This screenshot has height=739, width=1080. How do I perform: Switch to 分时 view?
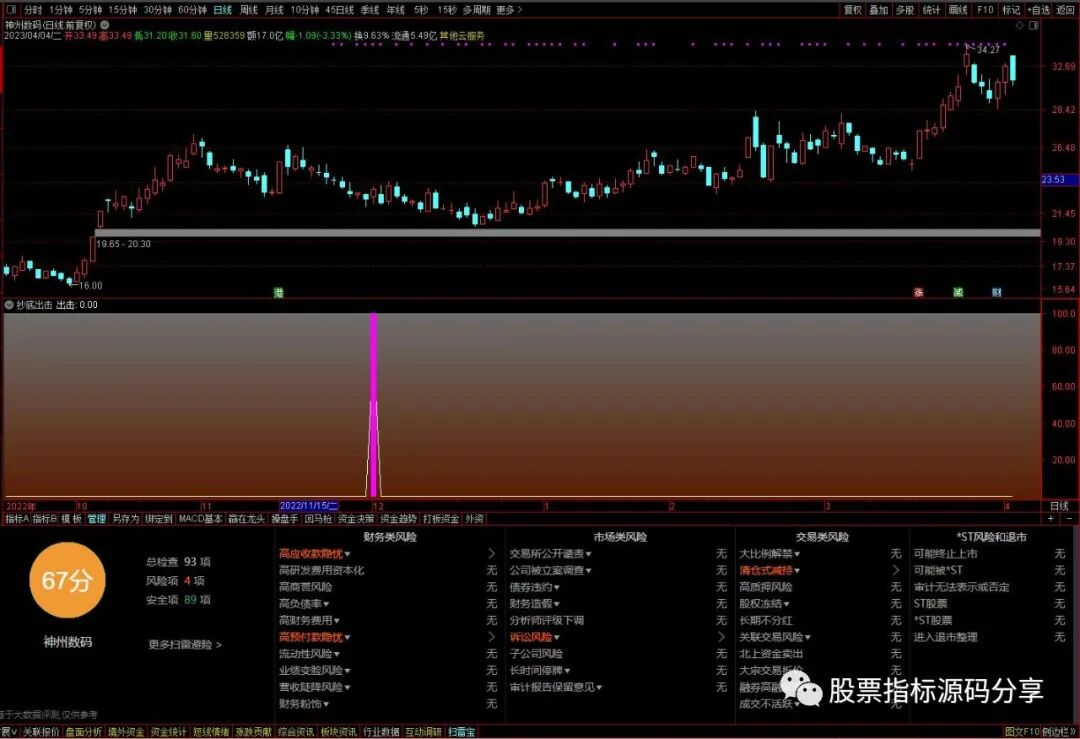[x=33, y=10]
